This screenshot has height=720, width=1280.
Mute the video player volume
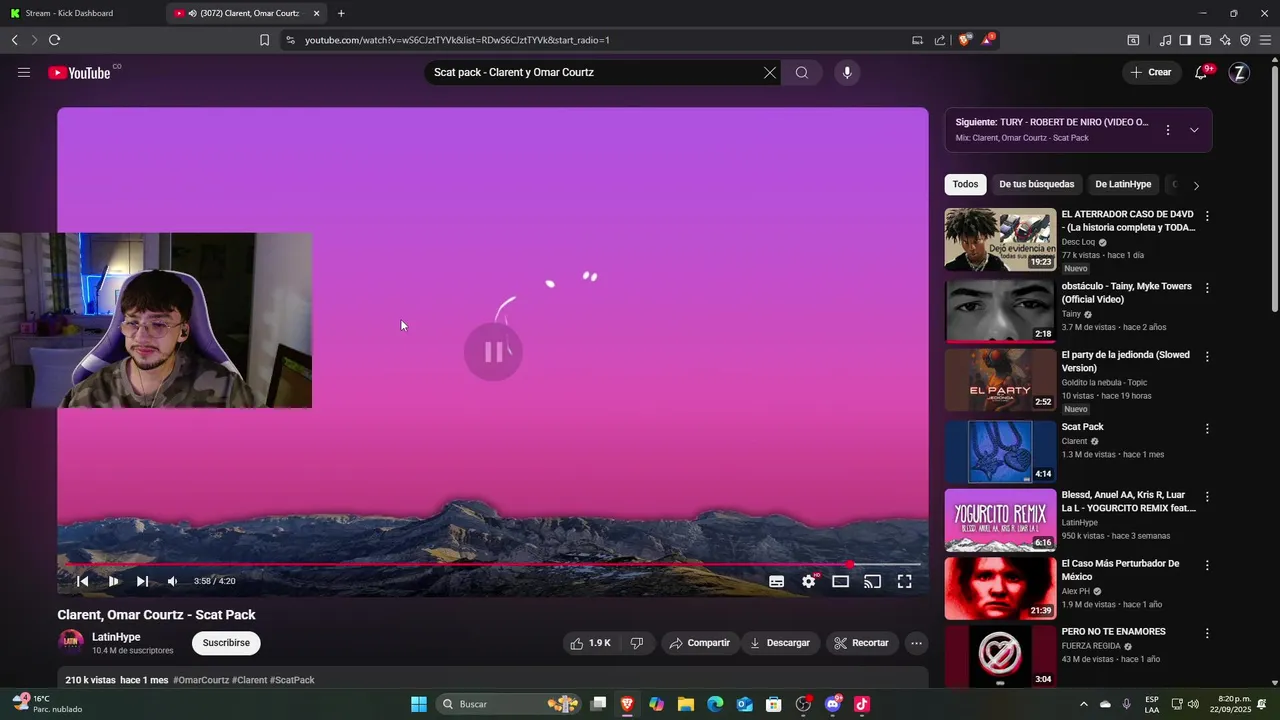(172, 581)
